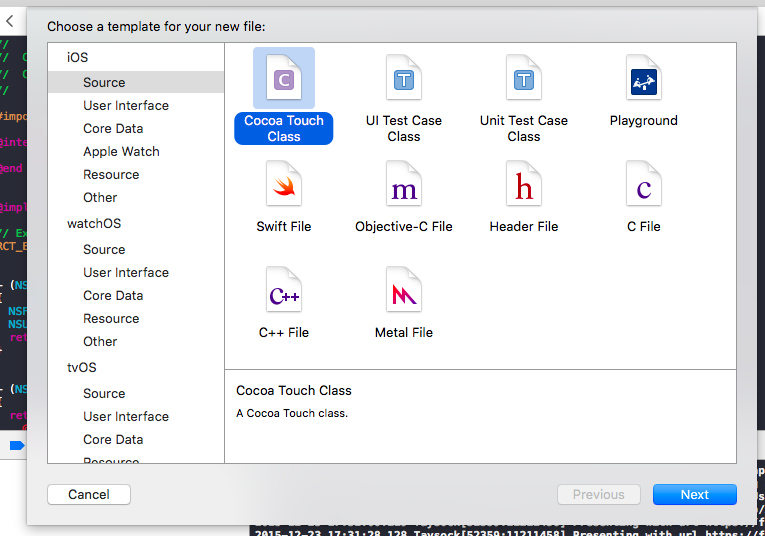Screen dimensions: 765x536
Task: Choose the C File template icon
Action: [643, 185]
